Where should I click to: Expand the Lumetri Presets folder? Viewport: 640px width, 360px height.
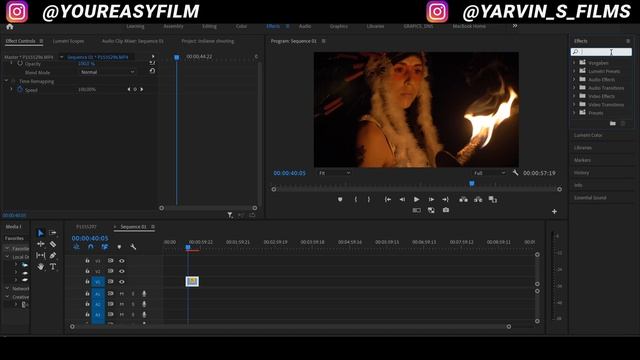point(574,71)
